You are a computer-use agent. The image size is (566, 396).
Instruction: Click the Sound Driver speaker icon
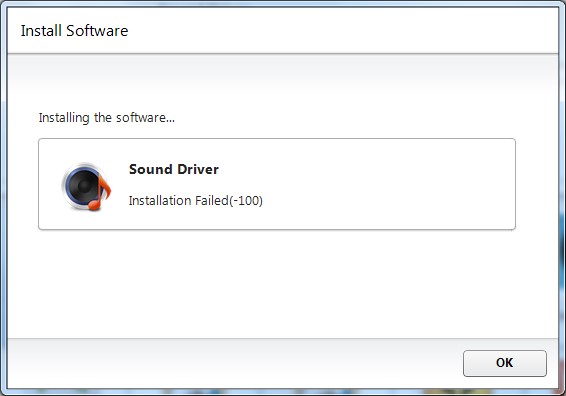pyautogui.click(x=86, y=186)
